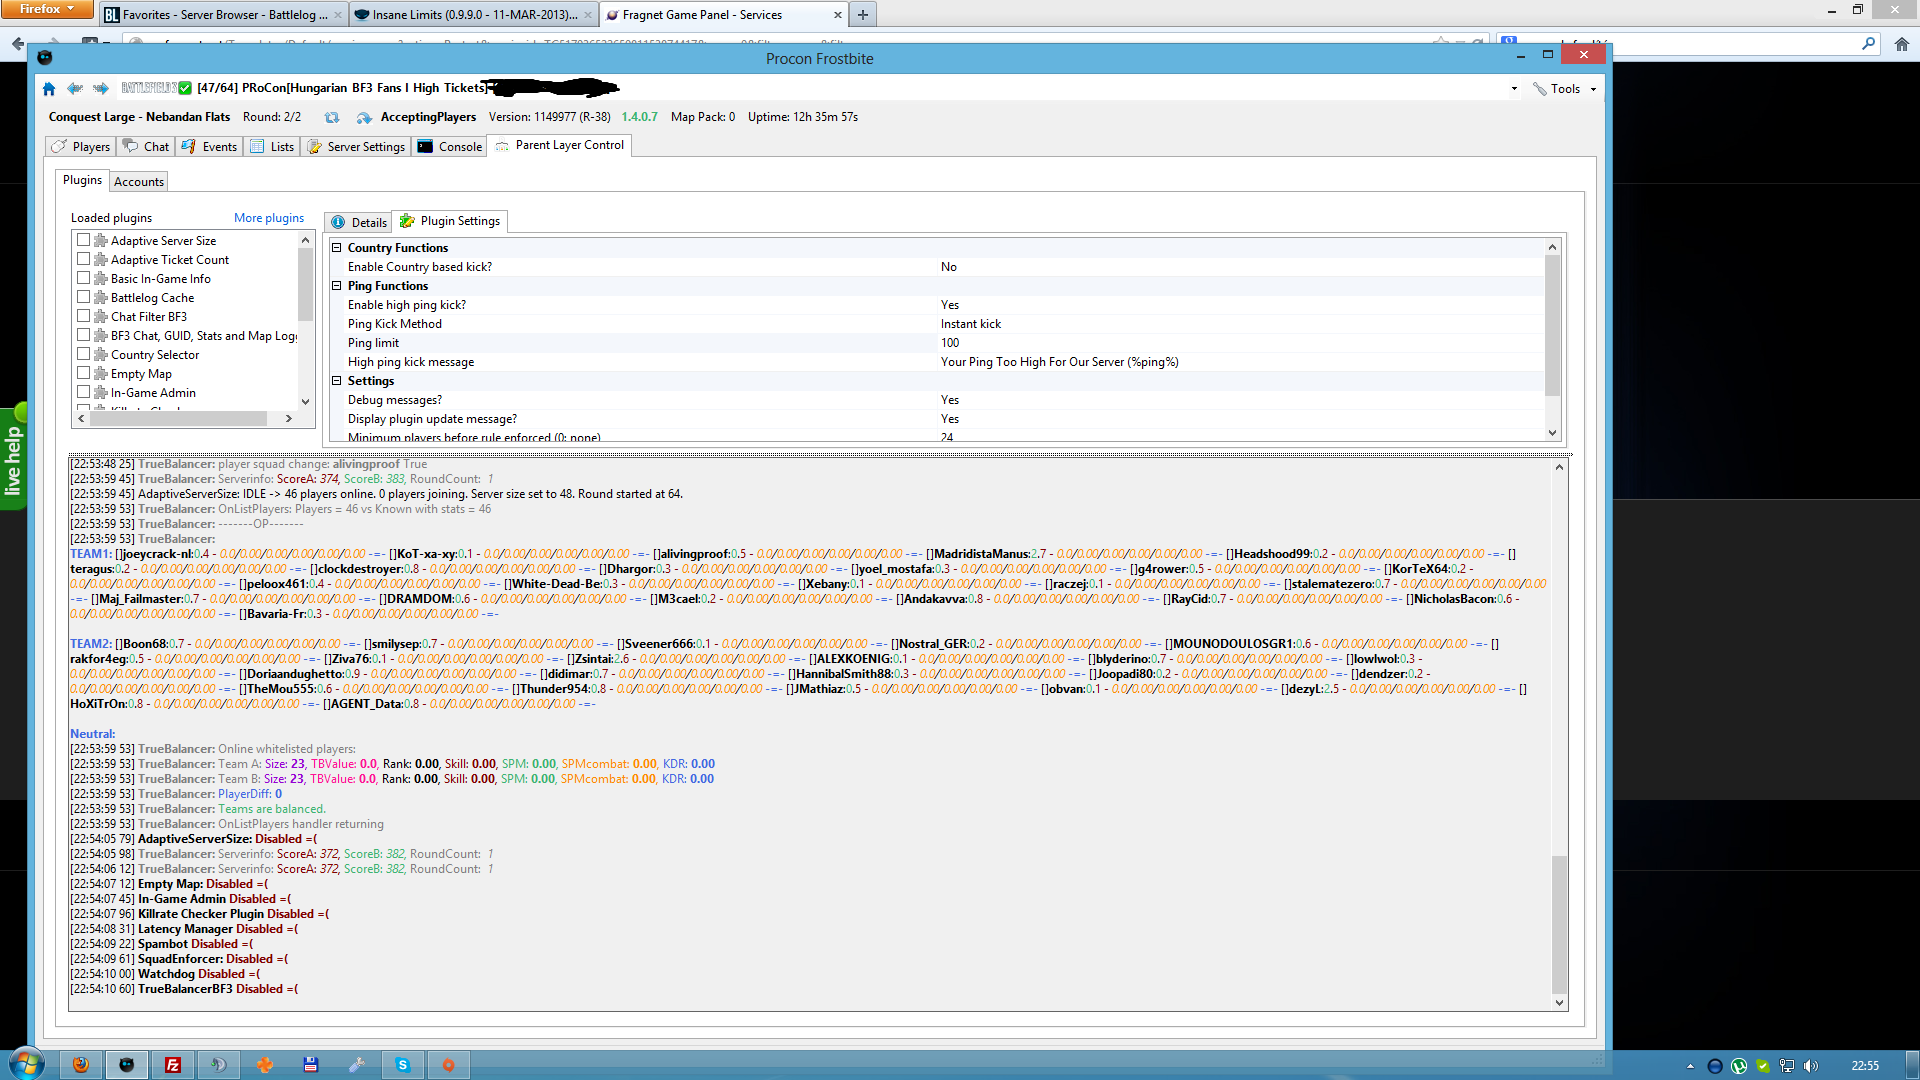Click the next level arrow icon before AcceptingPlayers
The image size is (1920, 1080).
pyautogui.click(x=364, y=118)
